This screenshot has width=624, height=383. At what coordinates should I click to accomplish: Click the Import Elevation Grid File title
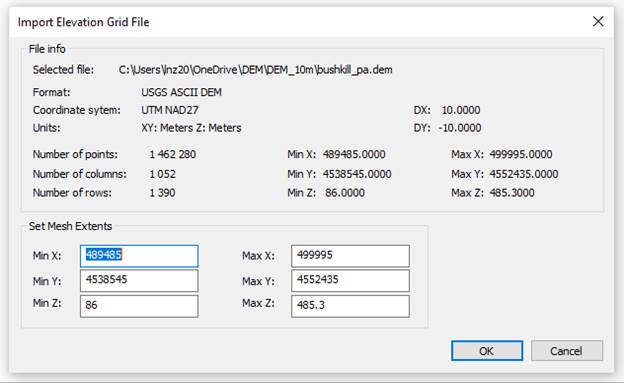coord(84,22)
